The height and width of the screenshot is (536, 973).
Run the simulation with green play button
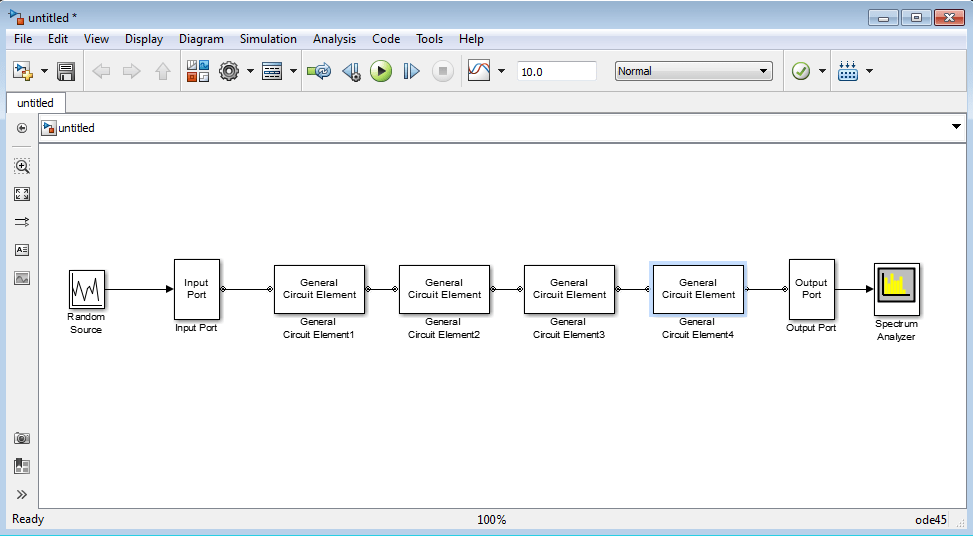click(x=381, y=71)
